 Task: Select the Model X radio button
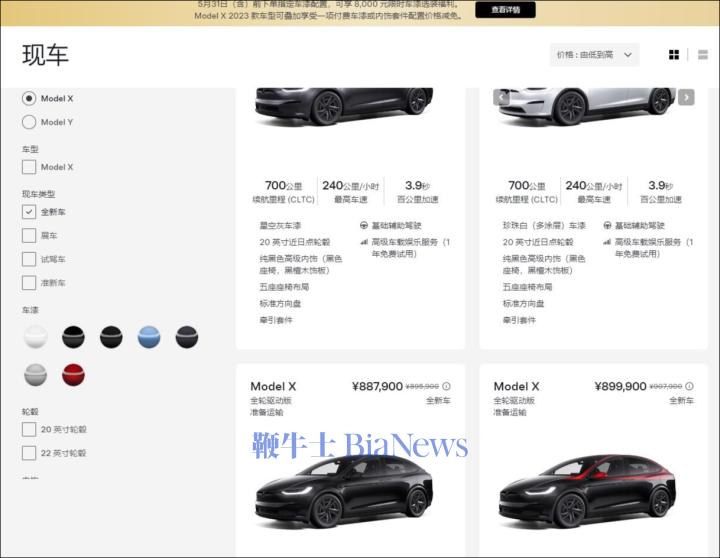pyautogui.click(x=29, y=98)
